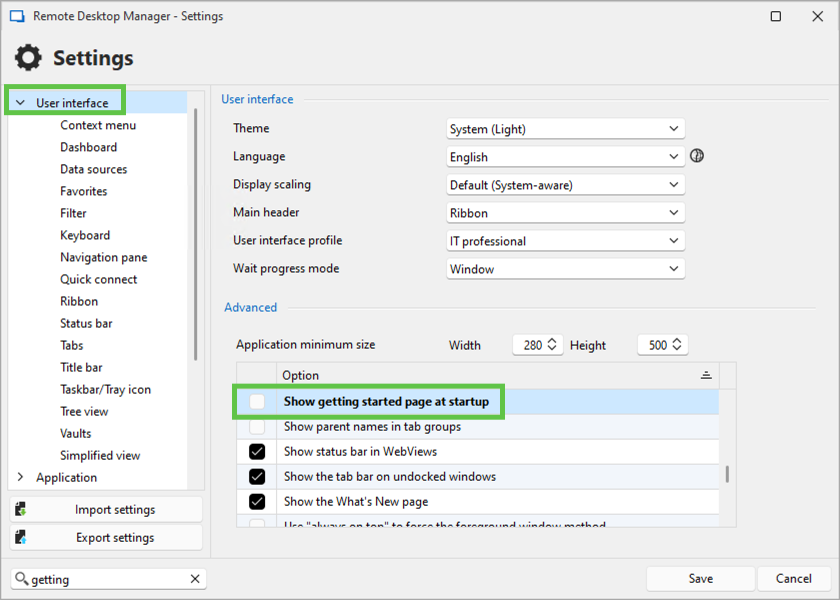This screenshot has width=840, height=600.
Task: Open Ribbon settings
Action: click(x=79, y=301)
